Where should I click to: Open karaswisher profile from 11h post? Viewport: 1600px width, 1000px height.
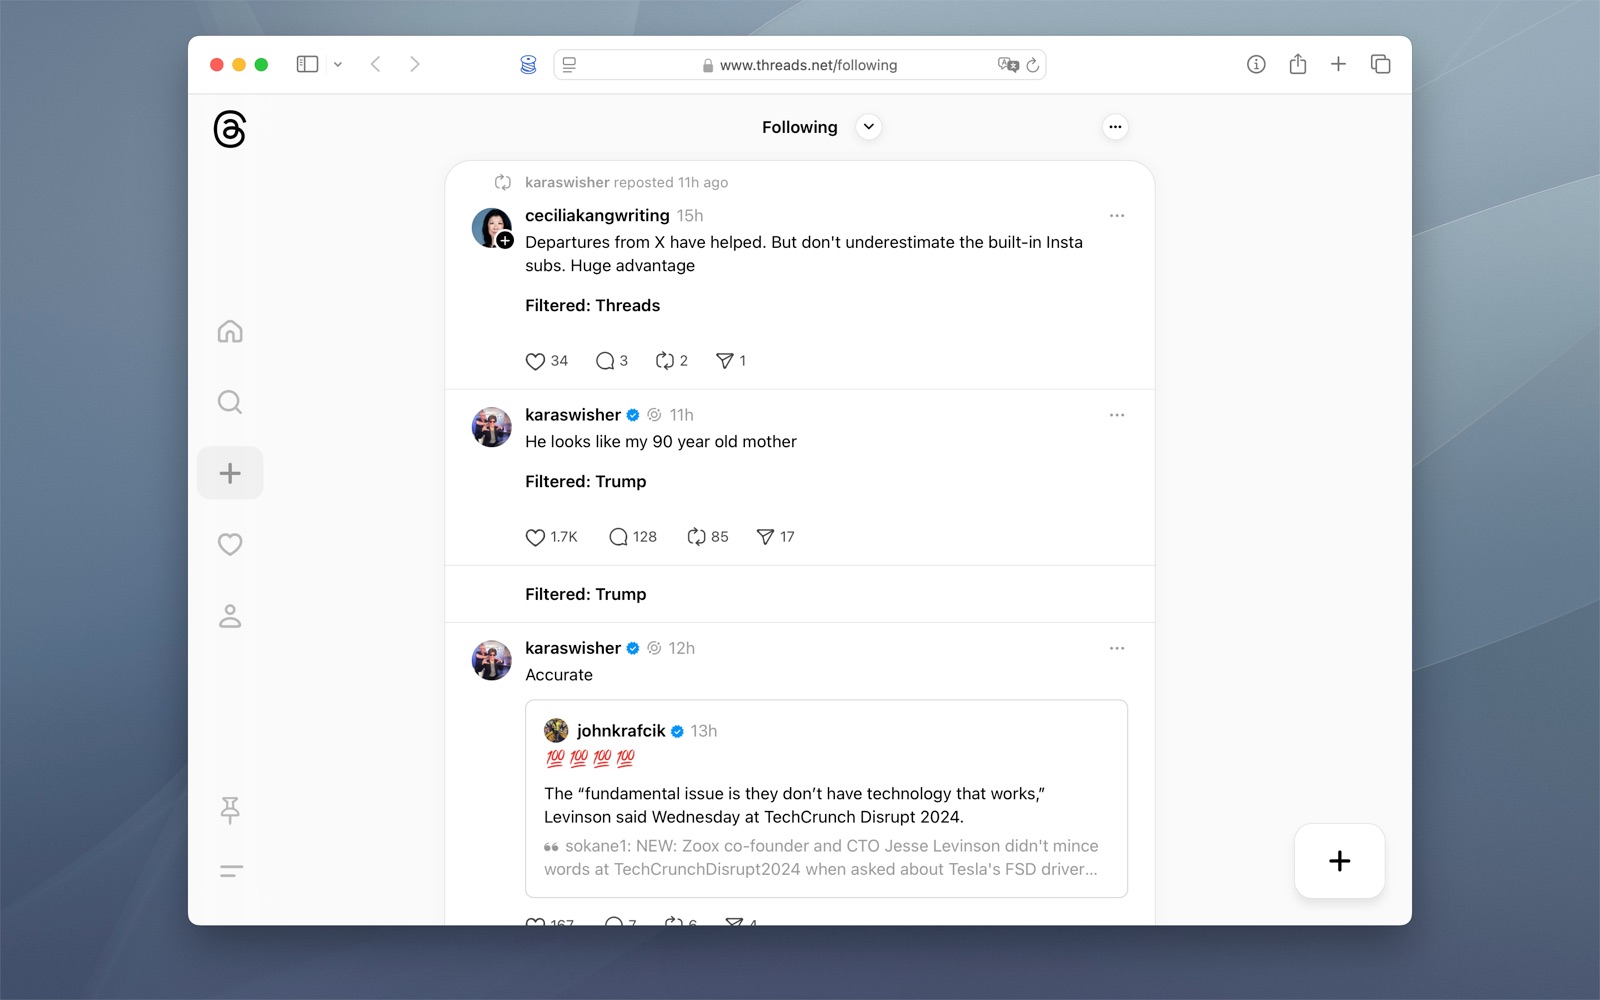pyautogui.click(x=573, y=415)
